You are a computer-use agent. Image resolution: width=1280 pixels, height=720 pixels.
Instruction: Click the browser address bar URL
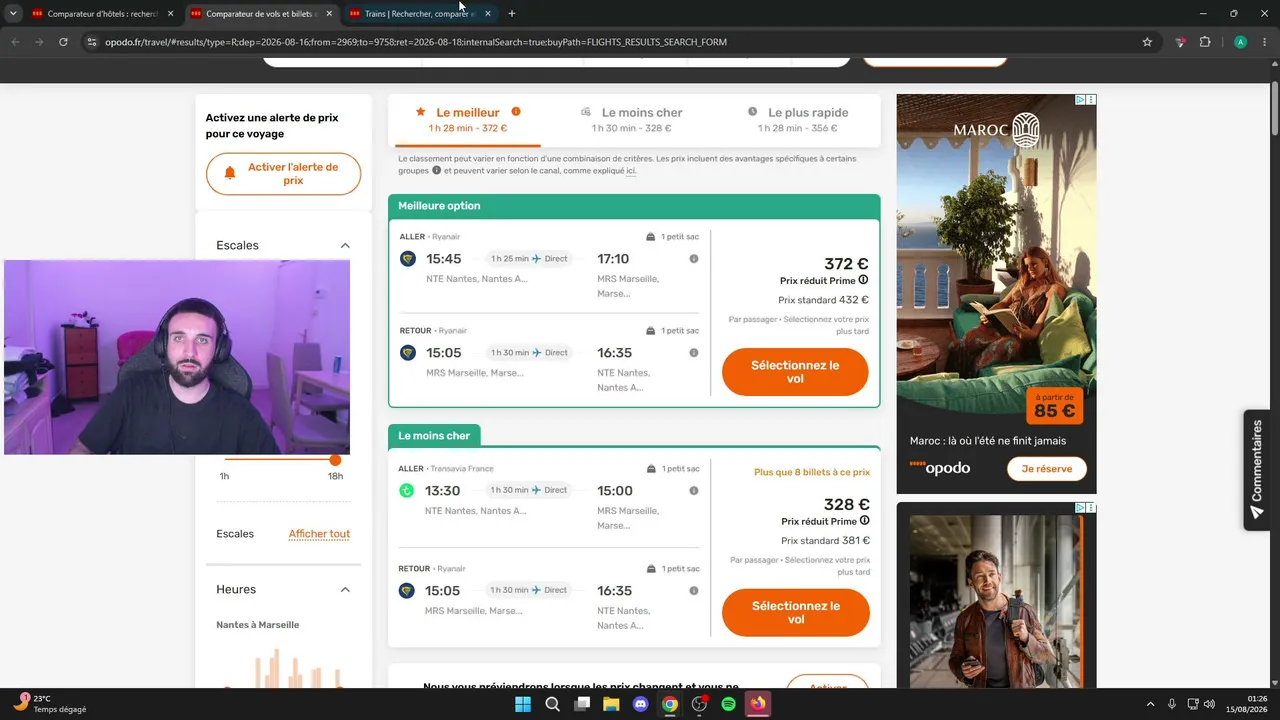click(416, 42)
